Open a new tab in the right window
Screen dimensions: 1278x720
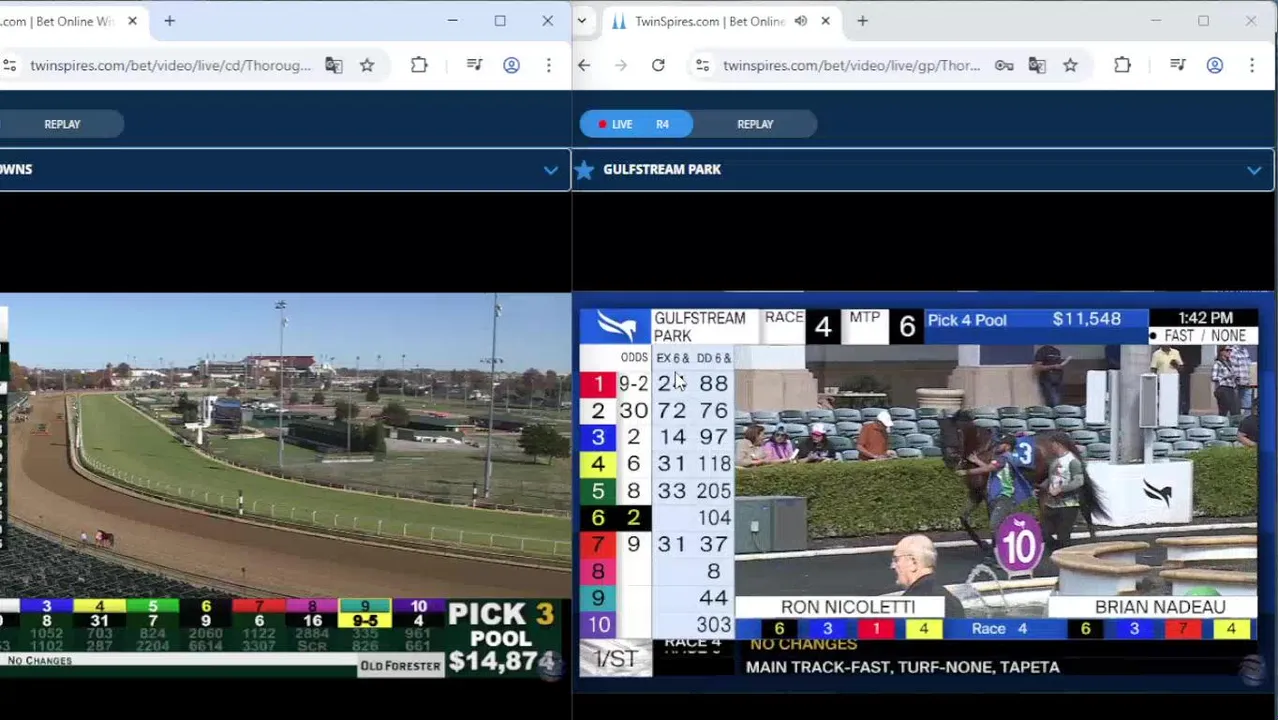click(x=862, y=21)
